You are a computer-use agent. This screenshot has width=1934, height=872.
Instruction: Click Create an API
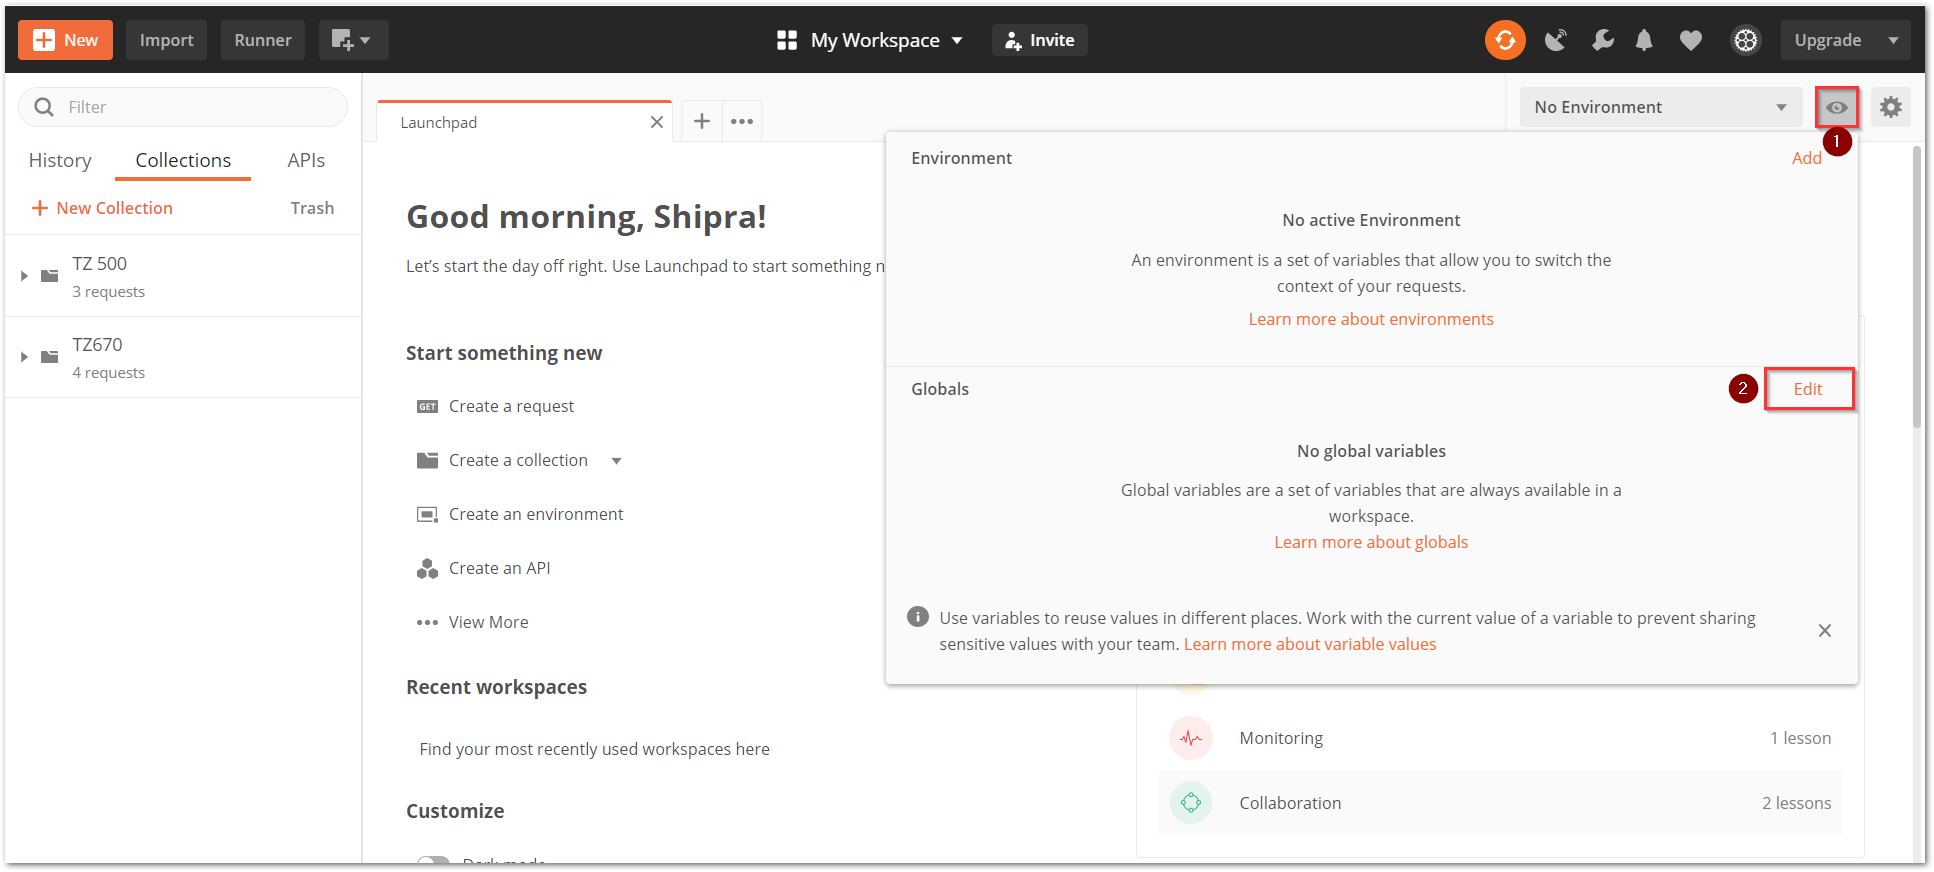(499, 568)
